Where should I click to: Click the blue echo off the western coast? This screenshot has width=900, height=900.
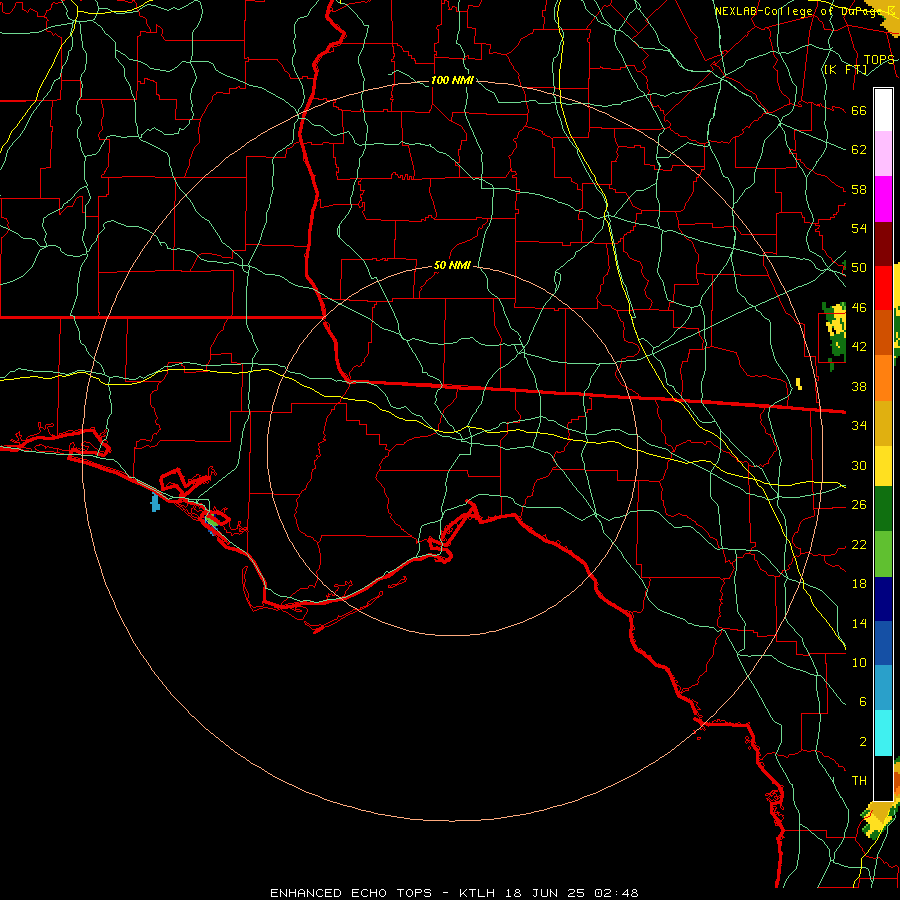(155, 502)
